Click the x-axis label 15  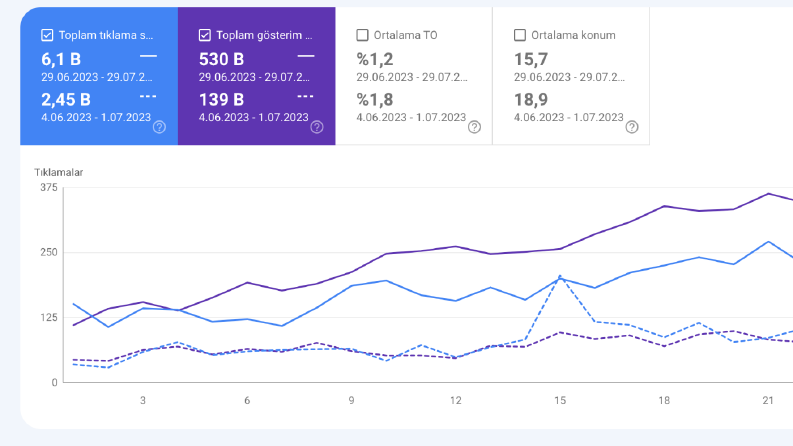[560, 400]
